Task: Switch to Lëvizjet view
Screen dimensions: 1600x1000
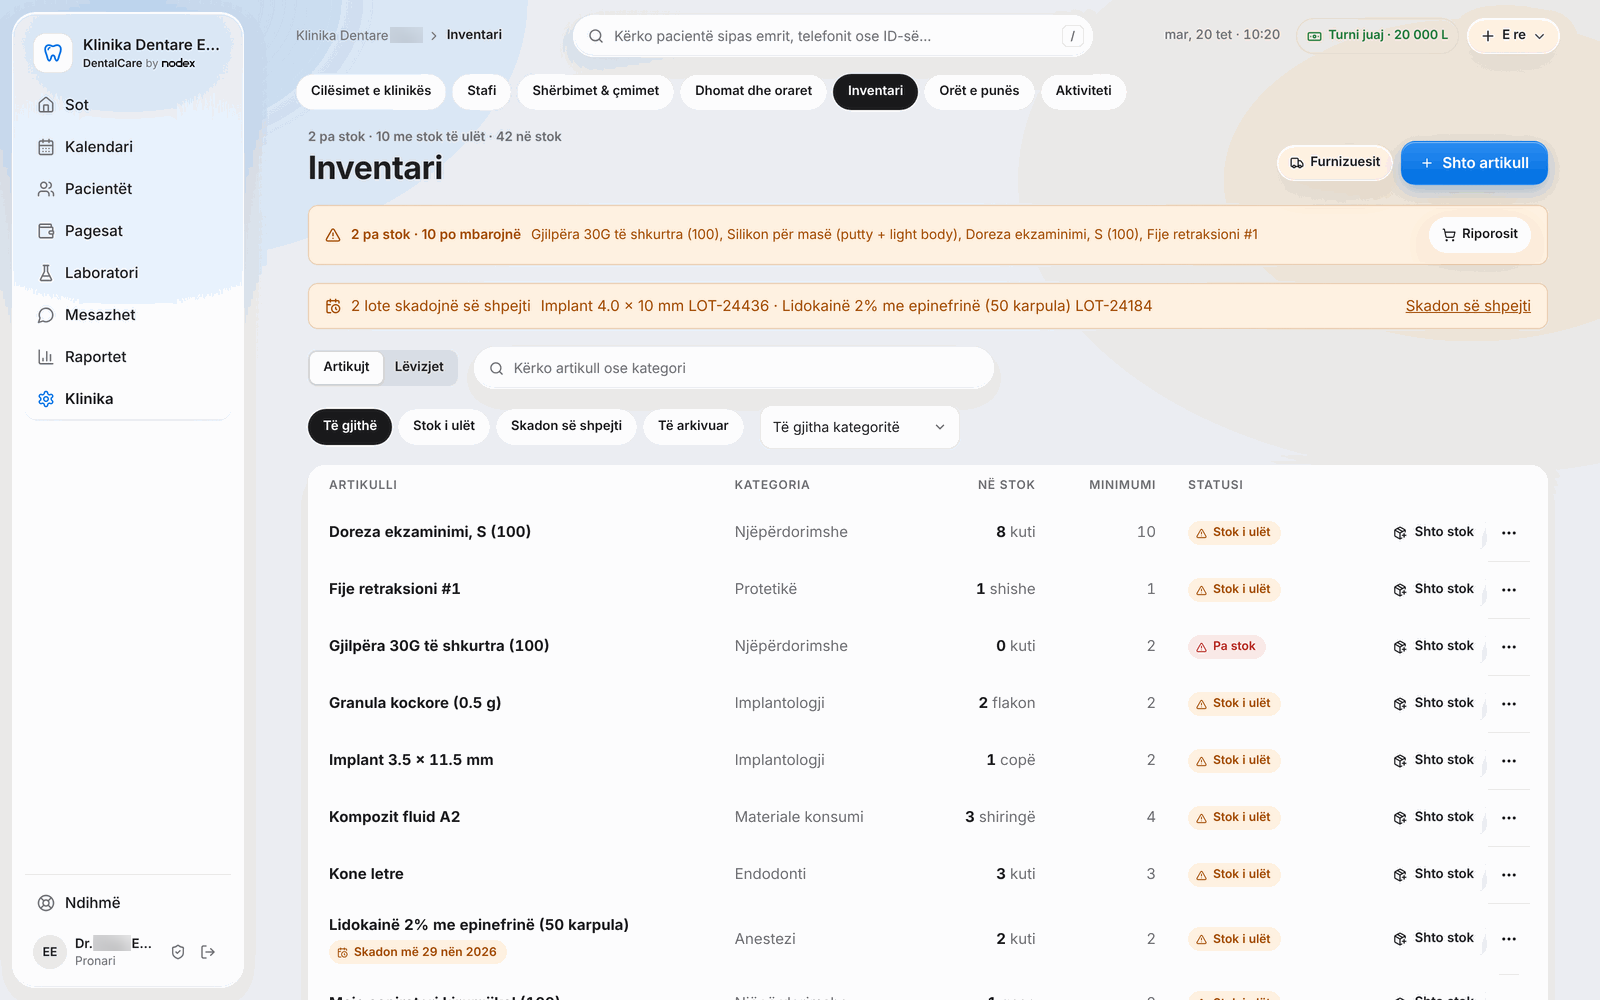Action: coord(419,367)
